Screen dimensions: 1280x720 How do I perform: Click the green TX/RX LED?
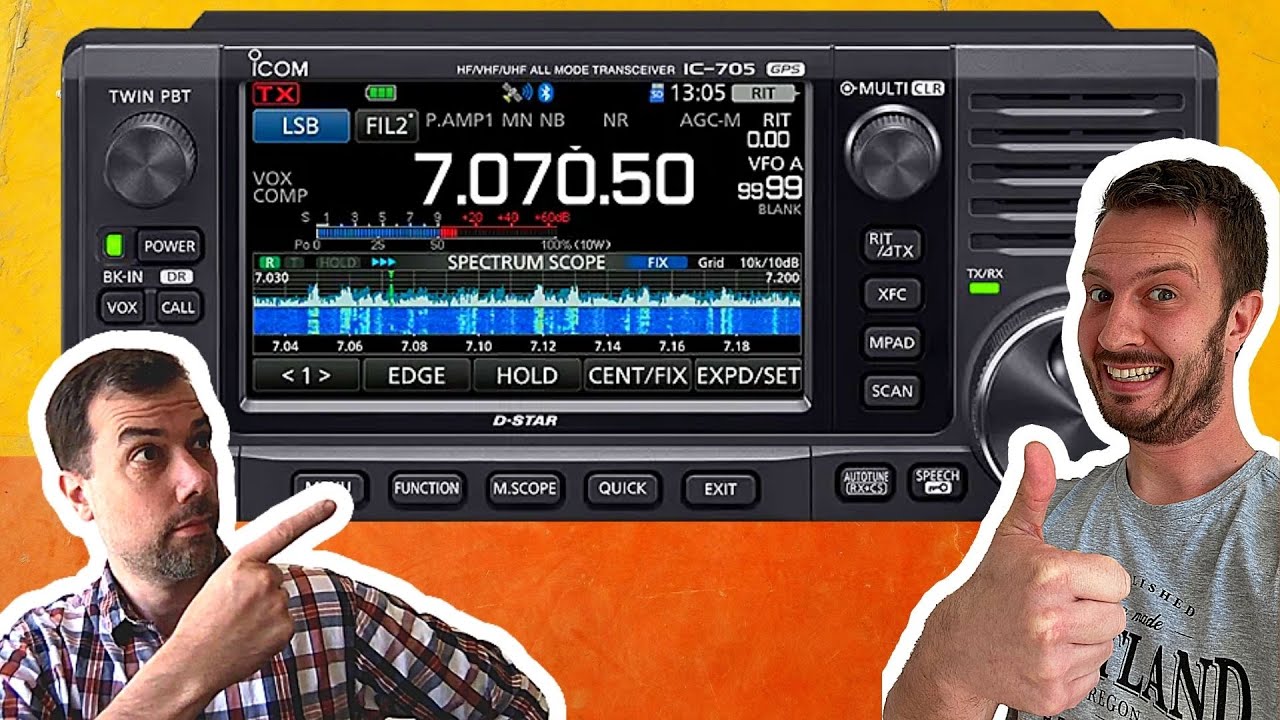coord(984,289)
